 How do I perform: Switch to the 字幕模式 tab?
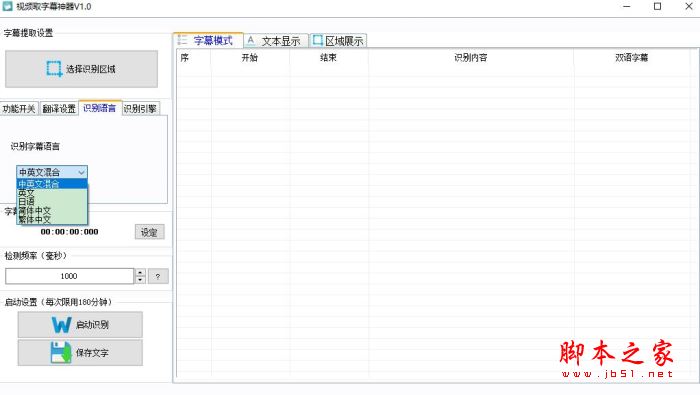tap(208, 41)
